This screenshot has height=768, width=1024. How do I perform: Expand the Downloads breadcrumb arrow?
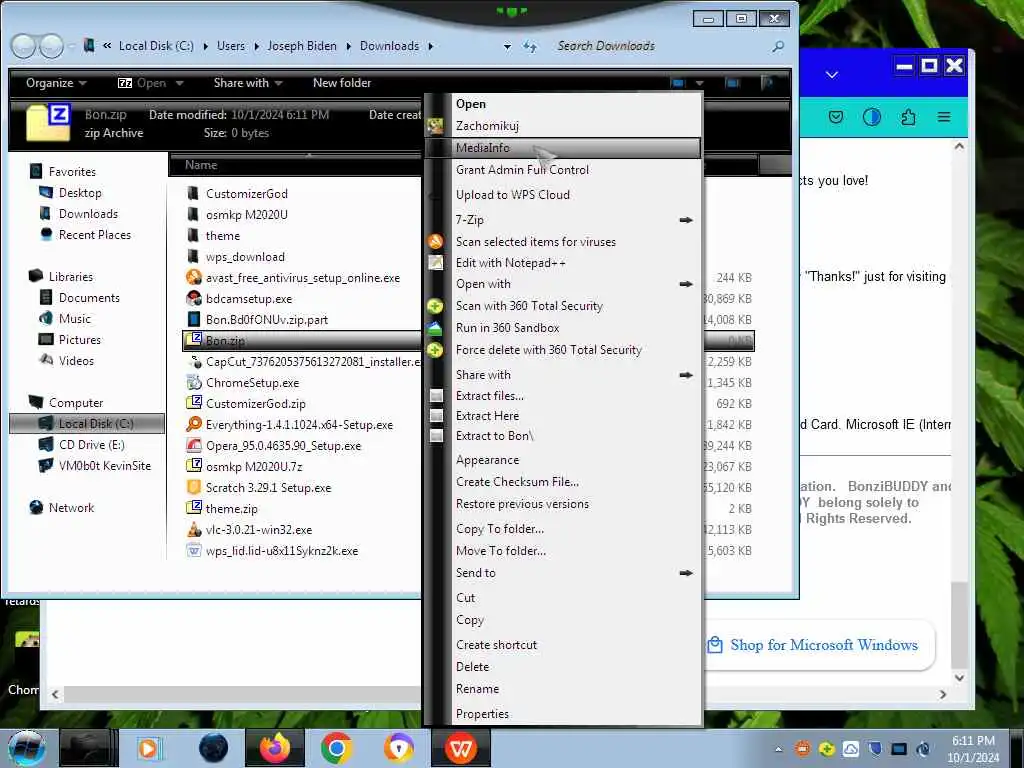pyautogui.click(x=430, y=46)
